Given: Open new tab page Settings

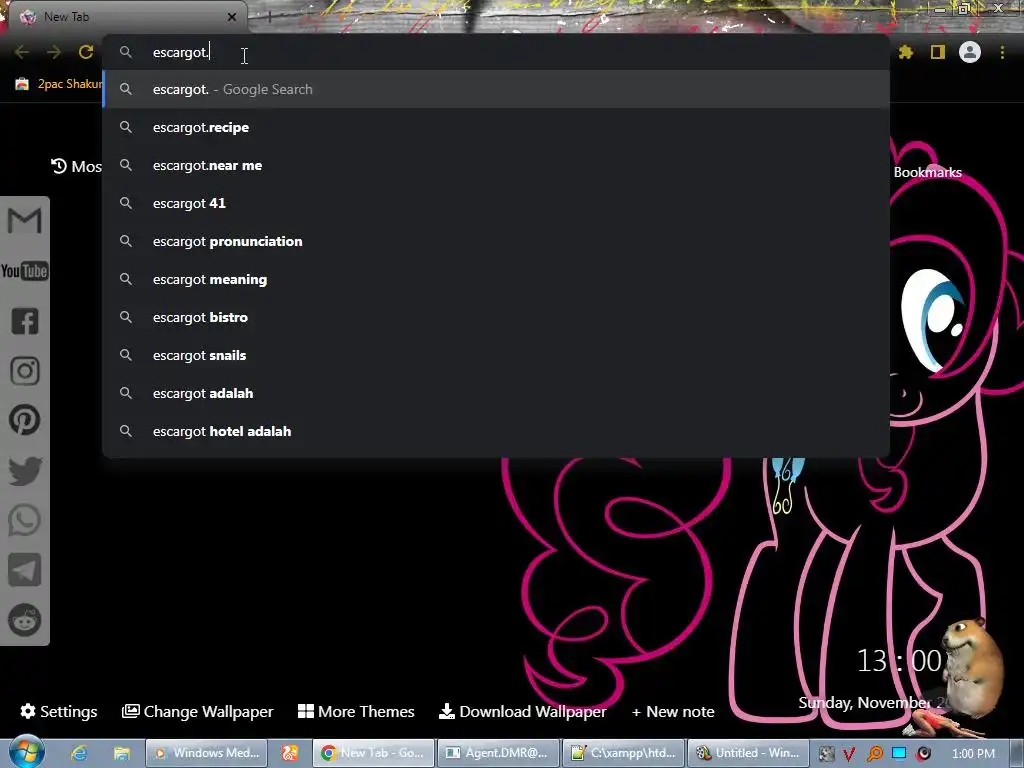Looking at the screenshot, I should pyautogui.click(x=59, y=711).
